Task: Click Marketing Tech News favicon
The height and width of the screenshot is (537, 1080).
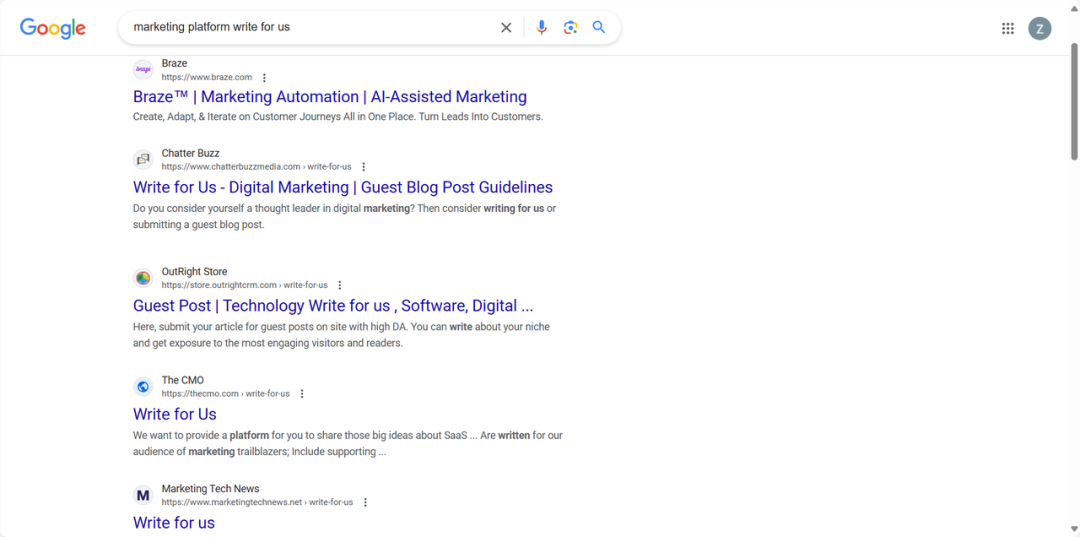Action: pos(143,495)
